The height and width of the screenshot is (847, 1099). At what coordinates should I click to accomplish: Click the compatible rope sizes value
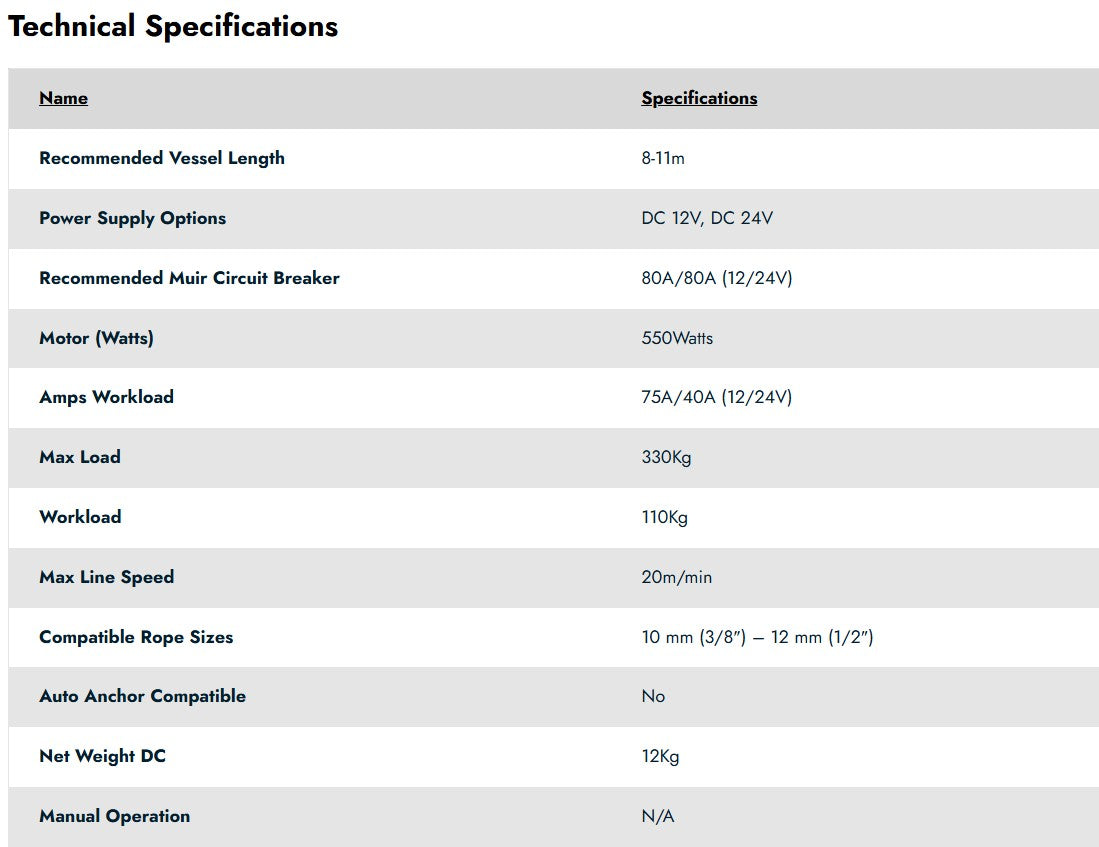[x=757, y=637]
